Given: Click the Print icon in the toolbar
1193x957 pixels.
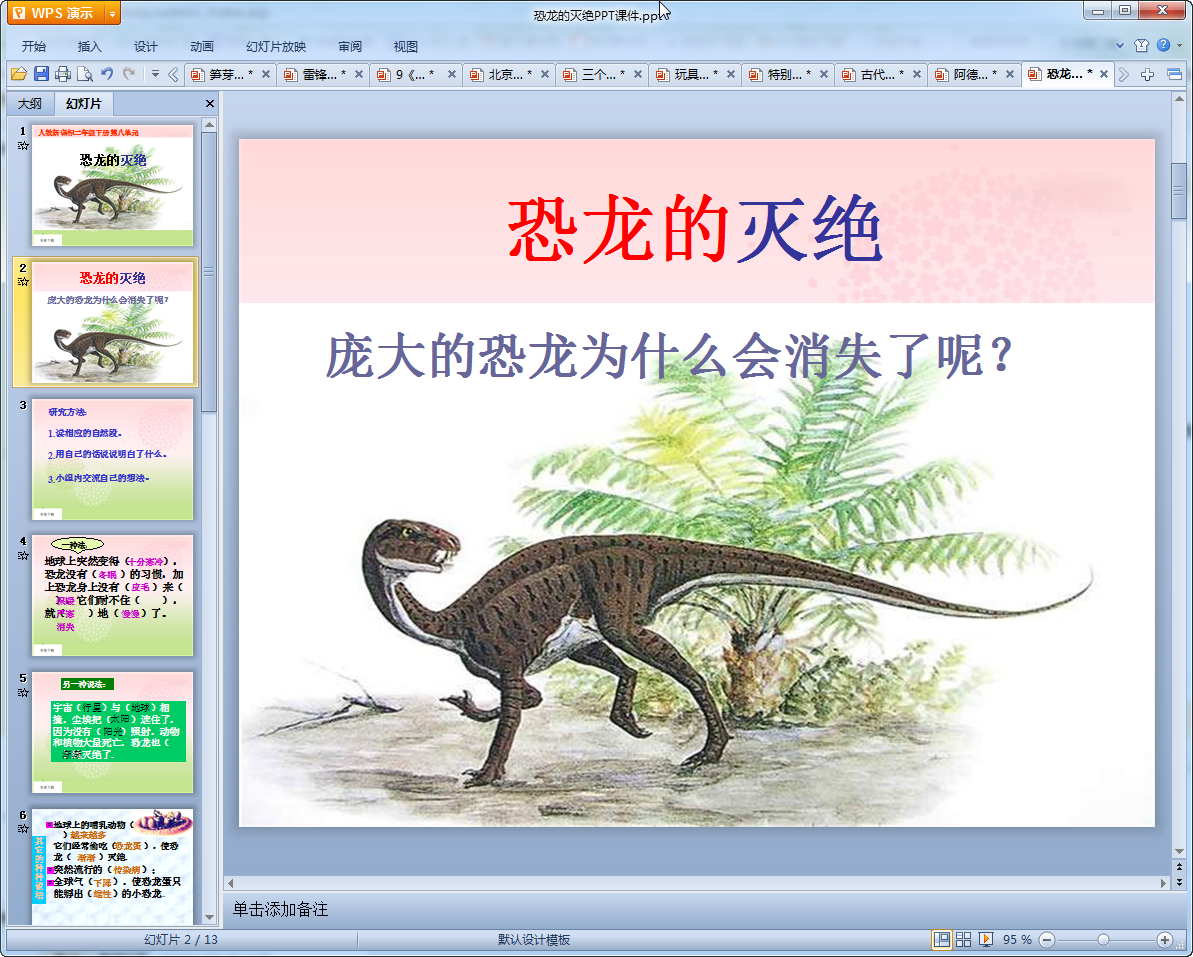Looking at the screenshot, I should [x=63, y=74].
